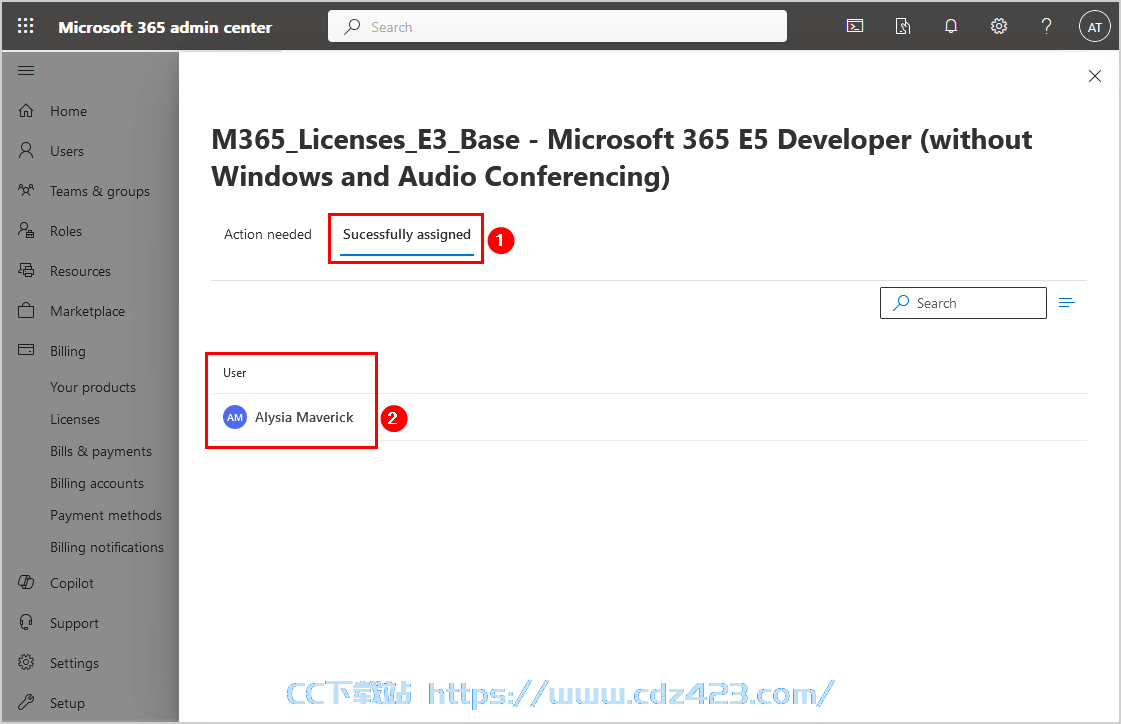This screenshot has height=724, width=1121.
Task: Open Billing accounts page
Action: [97, 483]
